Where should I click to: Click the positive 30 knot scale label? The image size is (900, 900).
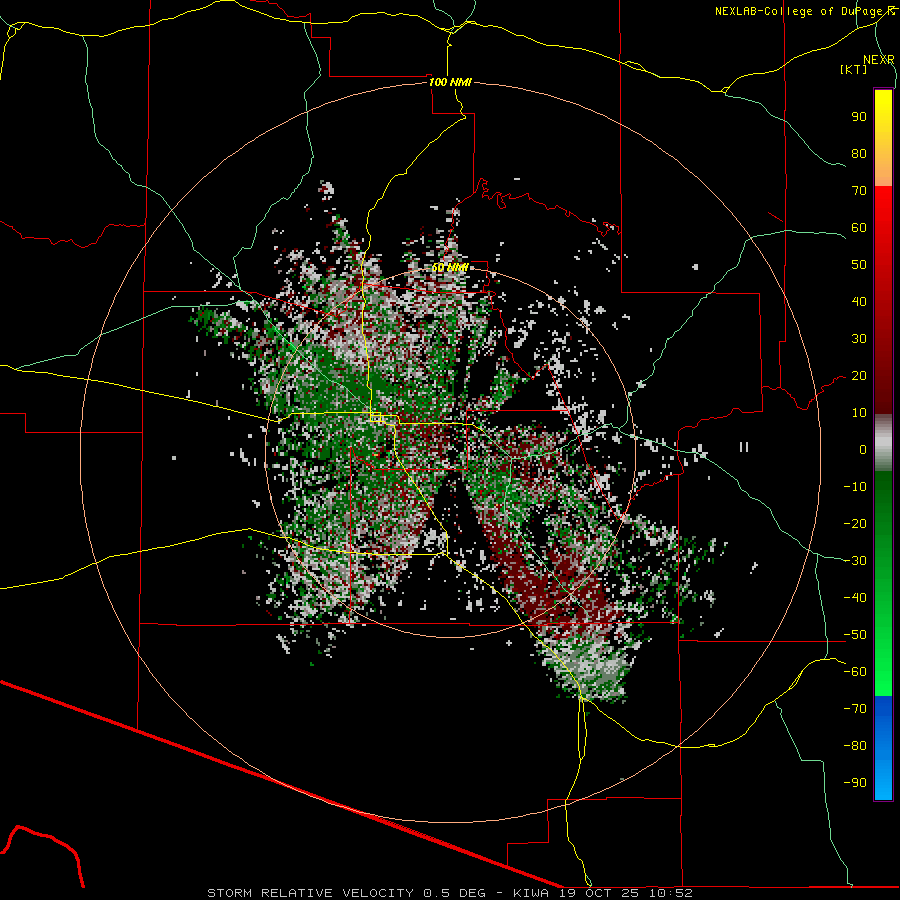(859, 339)
